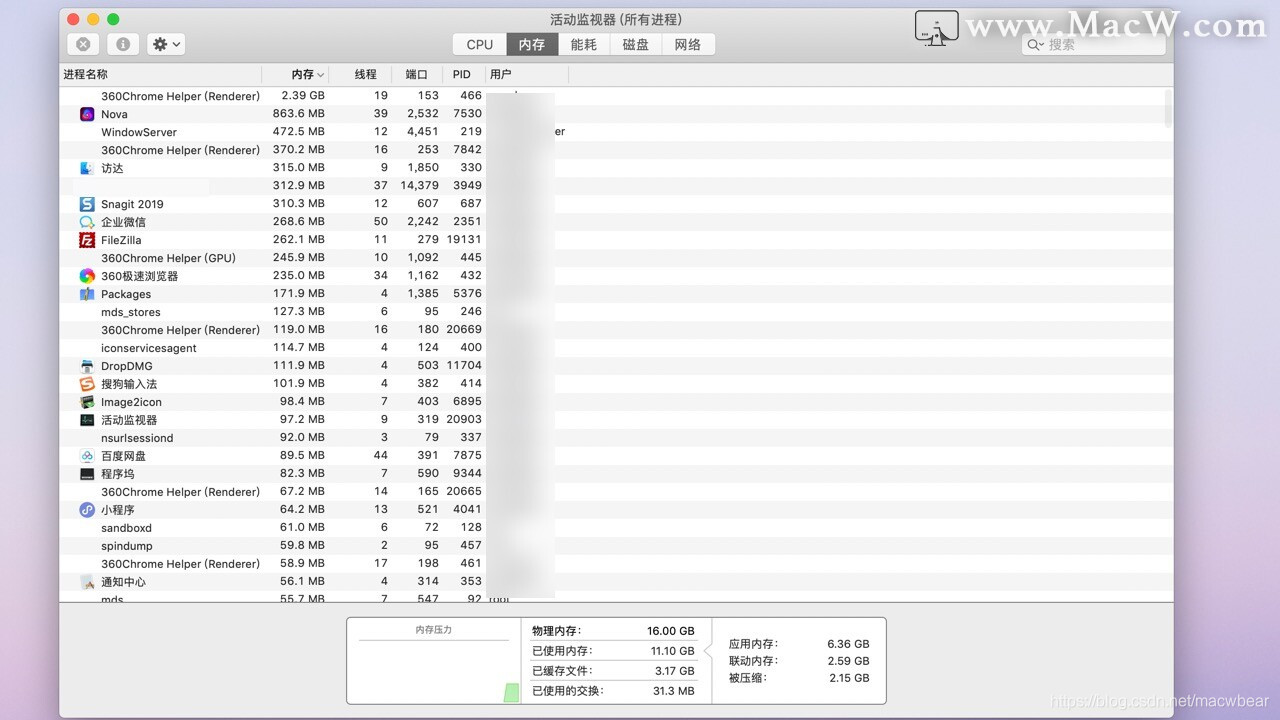Select 360Chrome Helper (GPU) process
The image size is (1280, 720).
(x=616, y=258)
